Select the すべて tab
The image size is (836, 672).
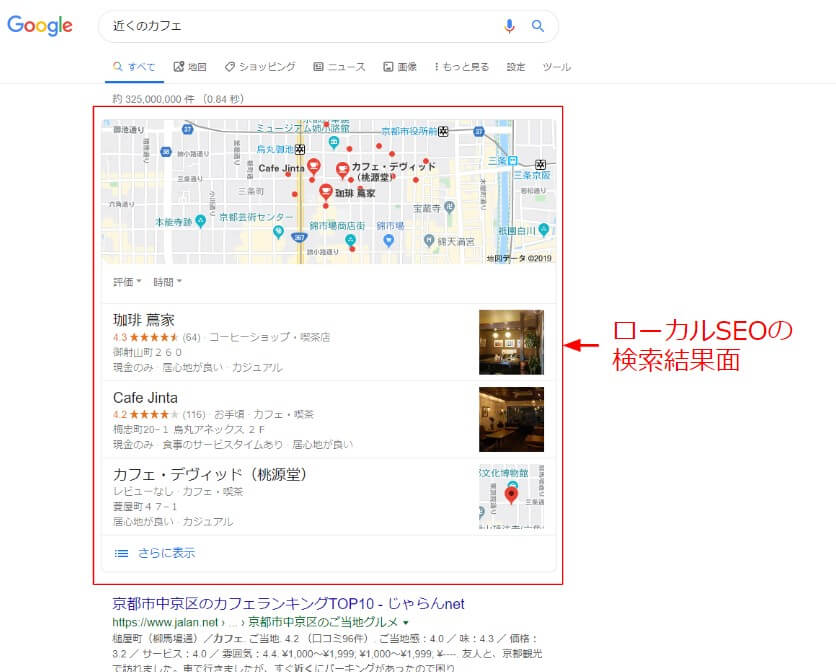[x=134, y=67]
